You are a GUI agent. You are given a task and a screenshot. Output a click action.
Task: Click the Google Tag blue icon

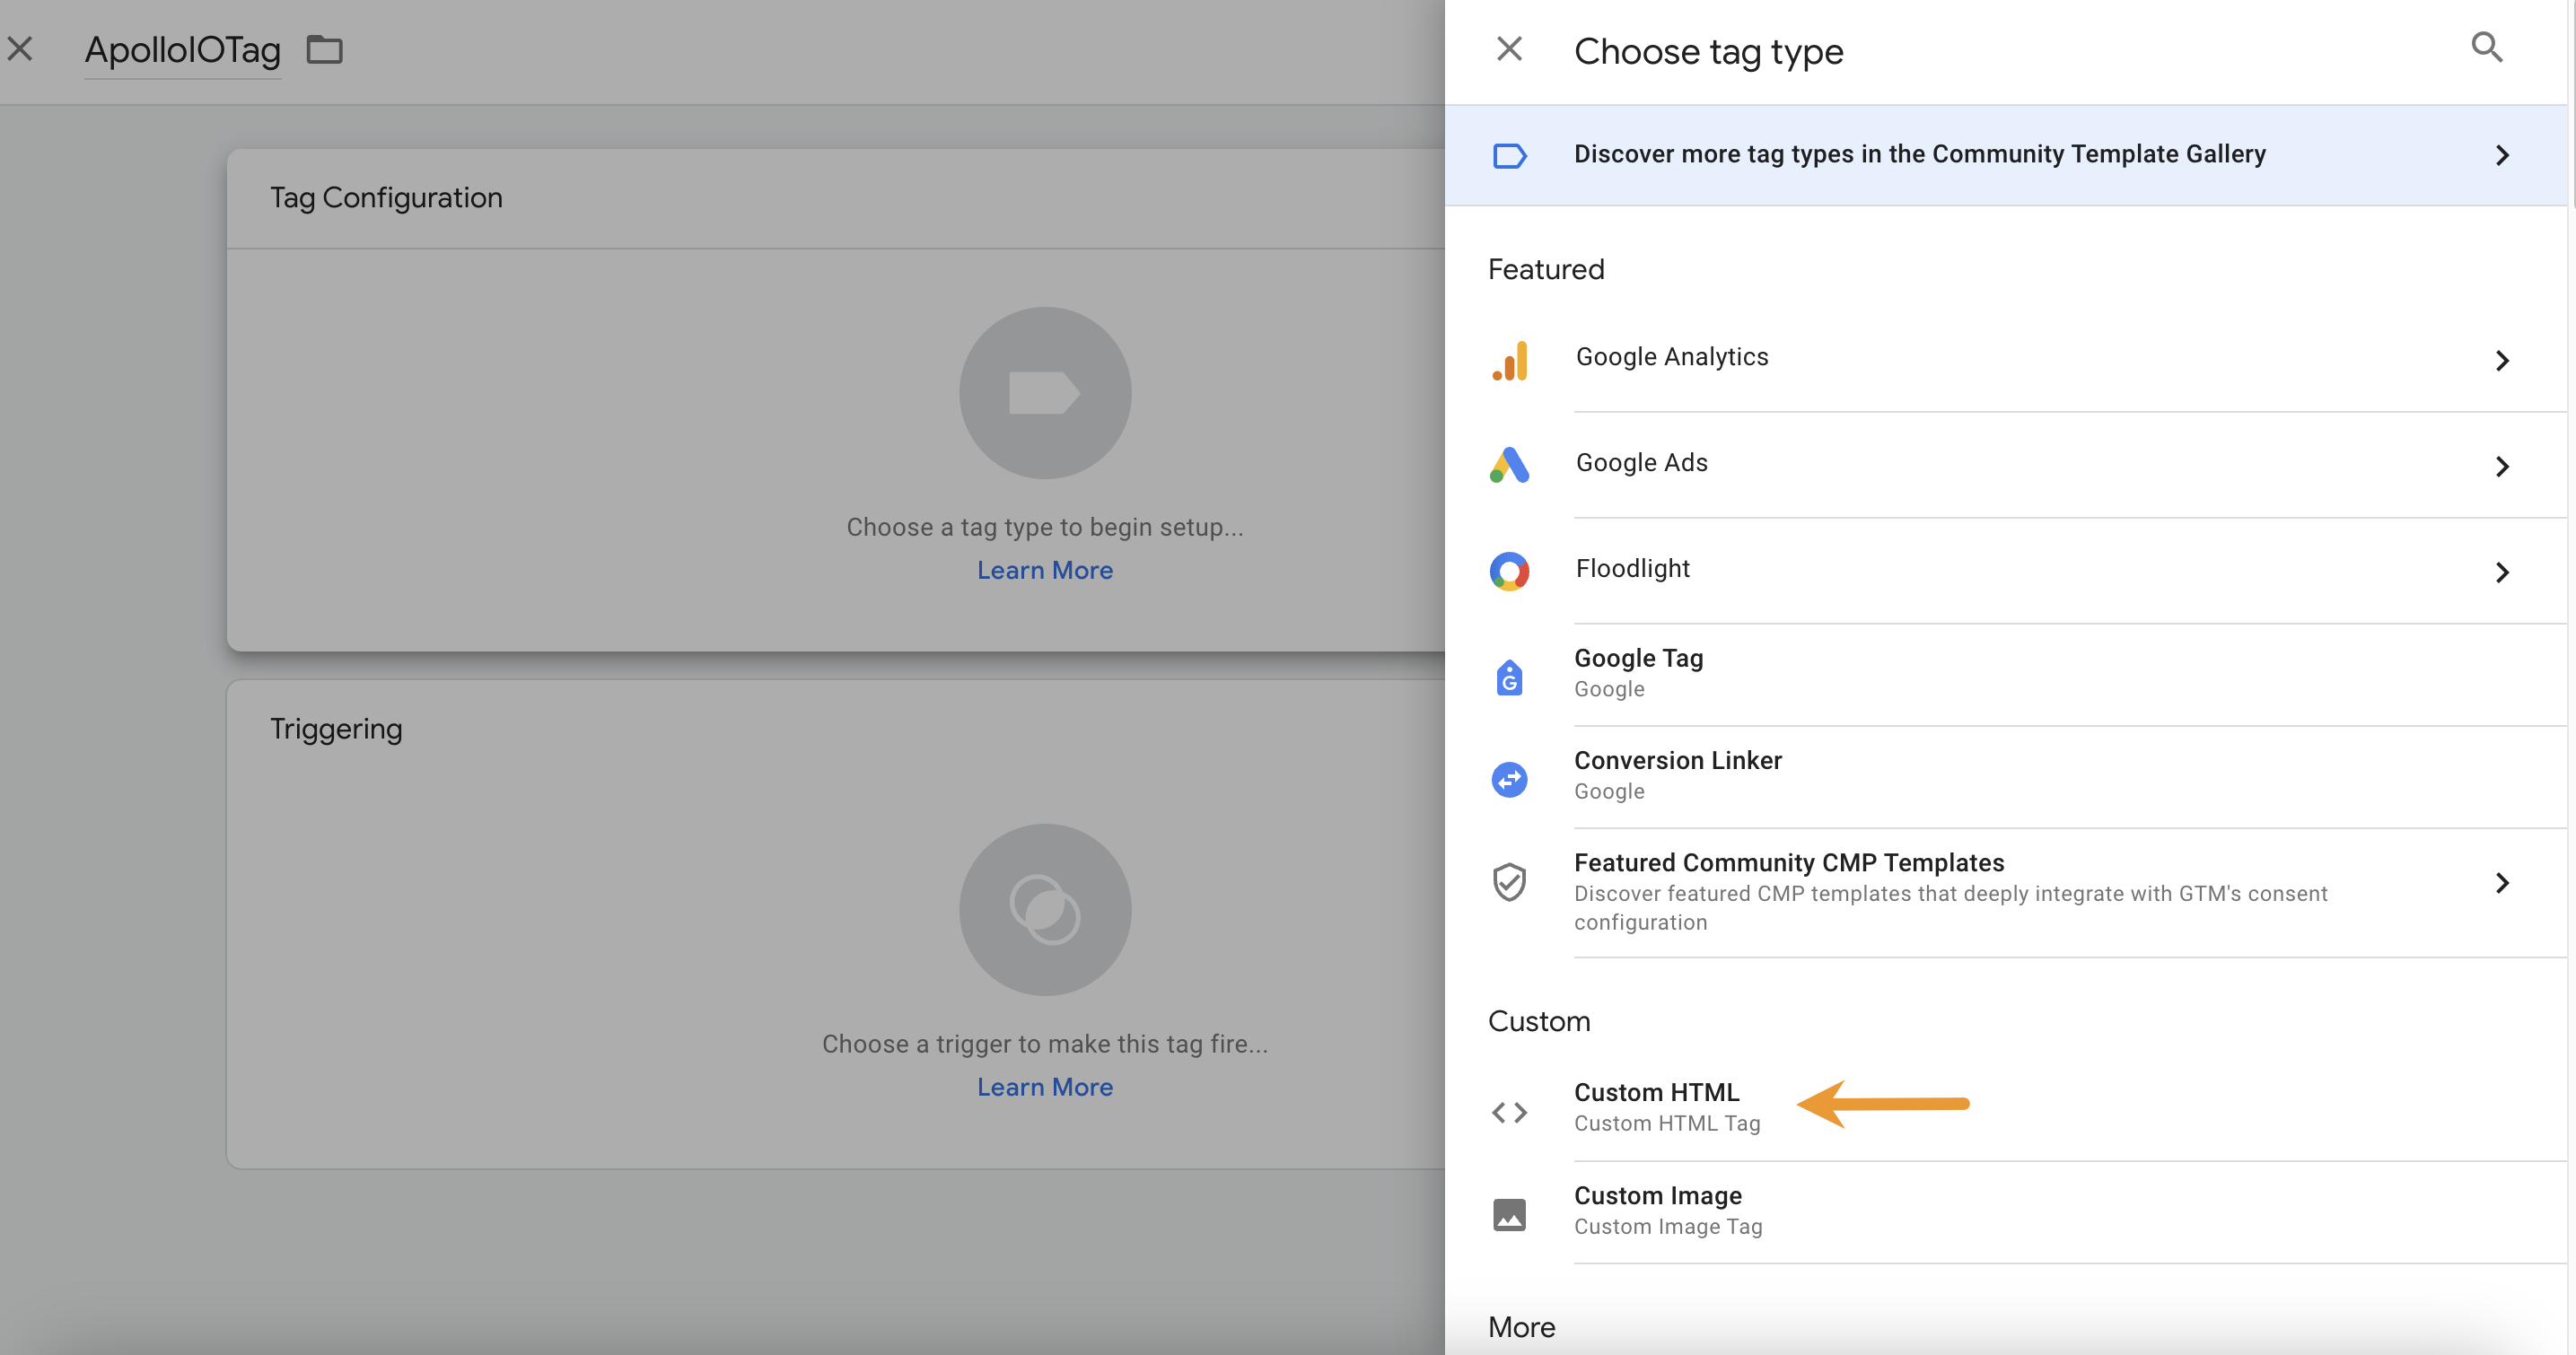click(1509, 677)
